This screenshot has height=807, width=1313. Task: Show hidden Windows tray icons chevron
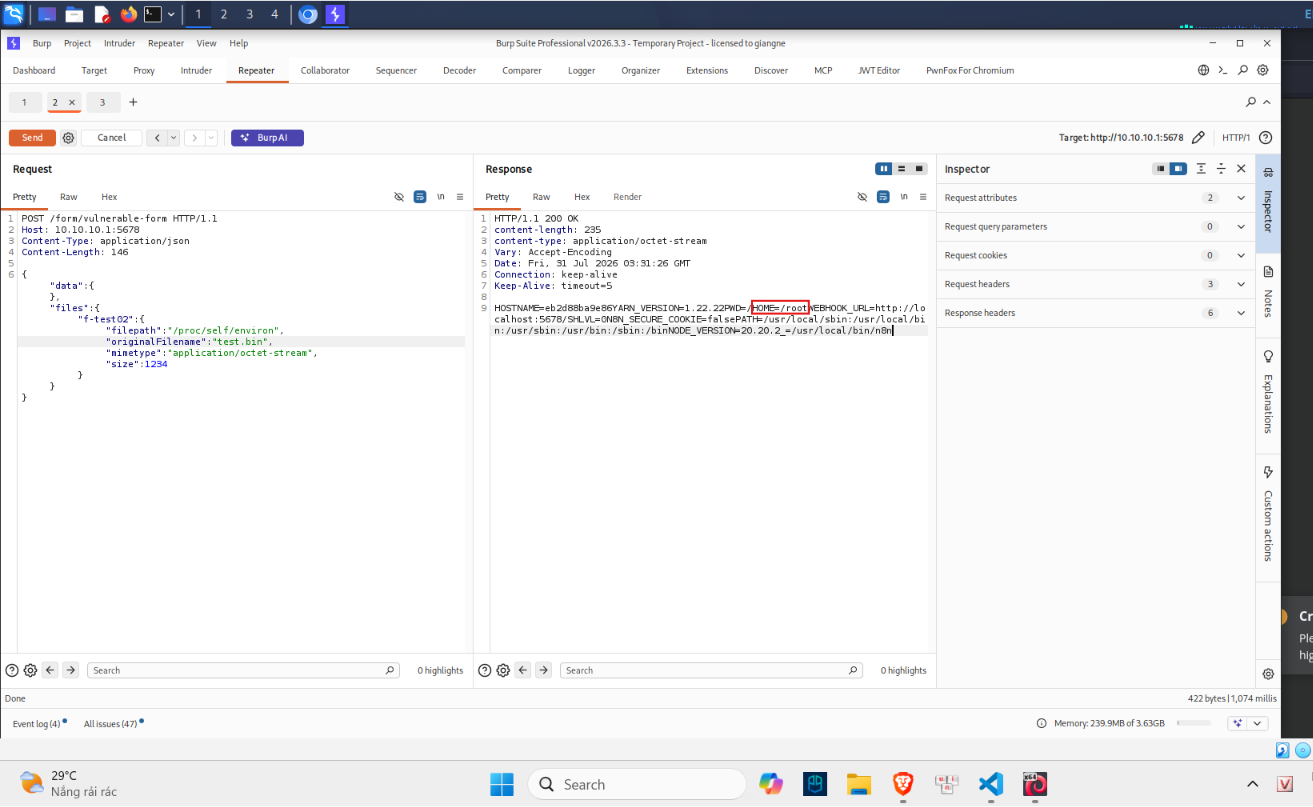1252,784
